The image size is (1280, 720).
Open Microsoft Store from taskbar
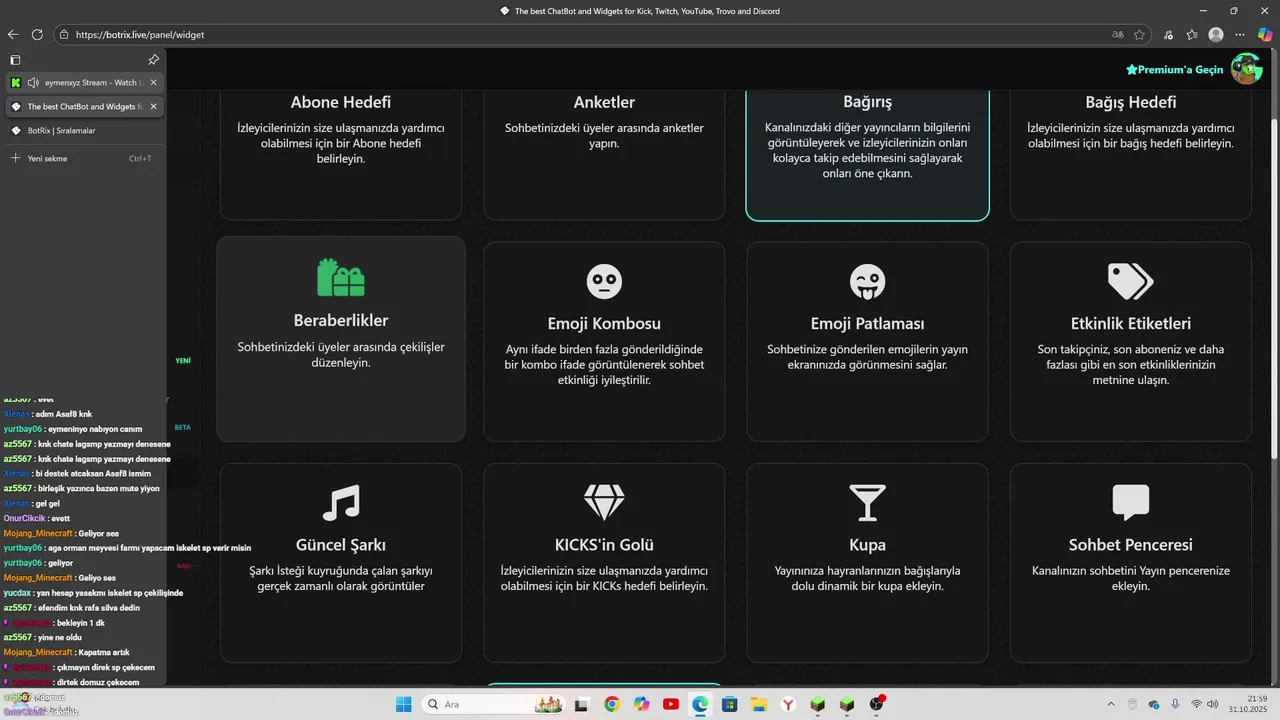click(730, 704)
